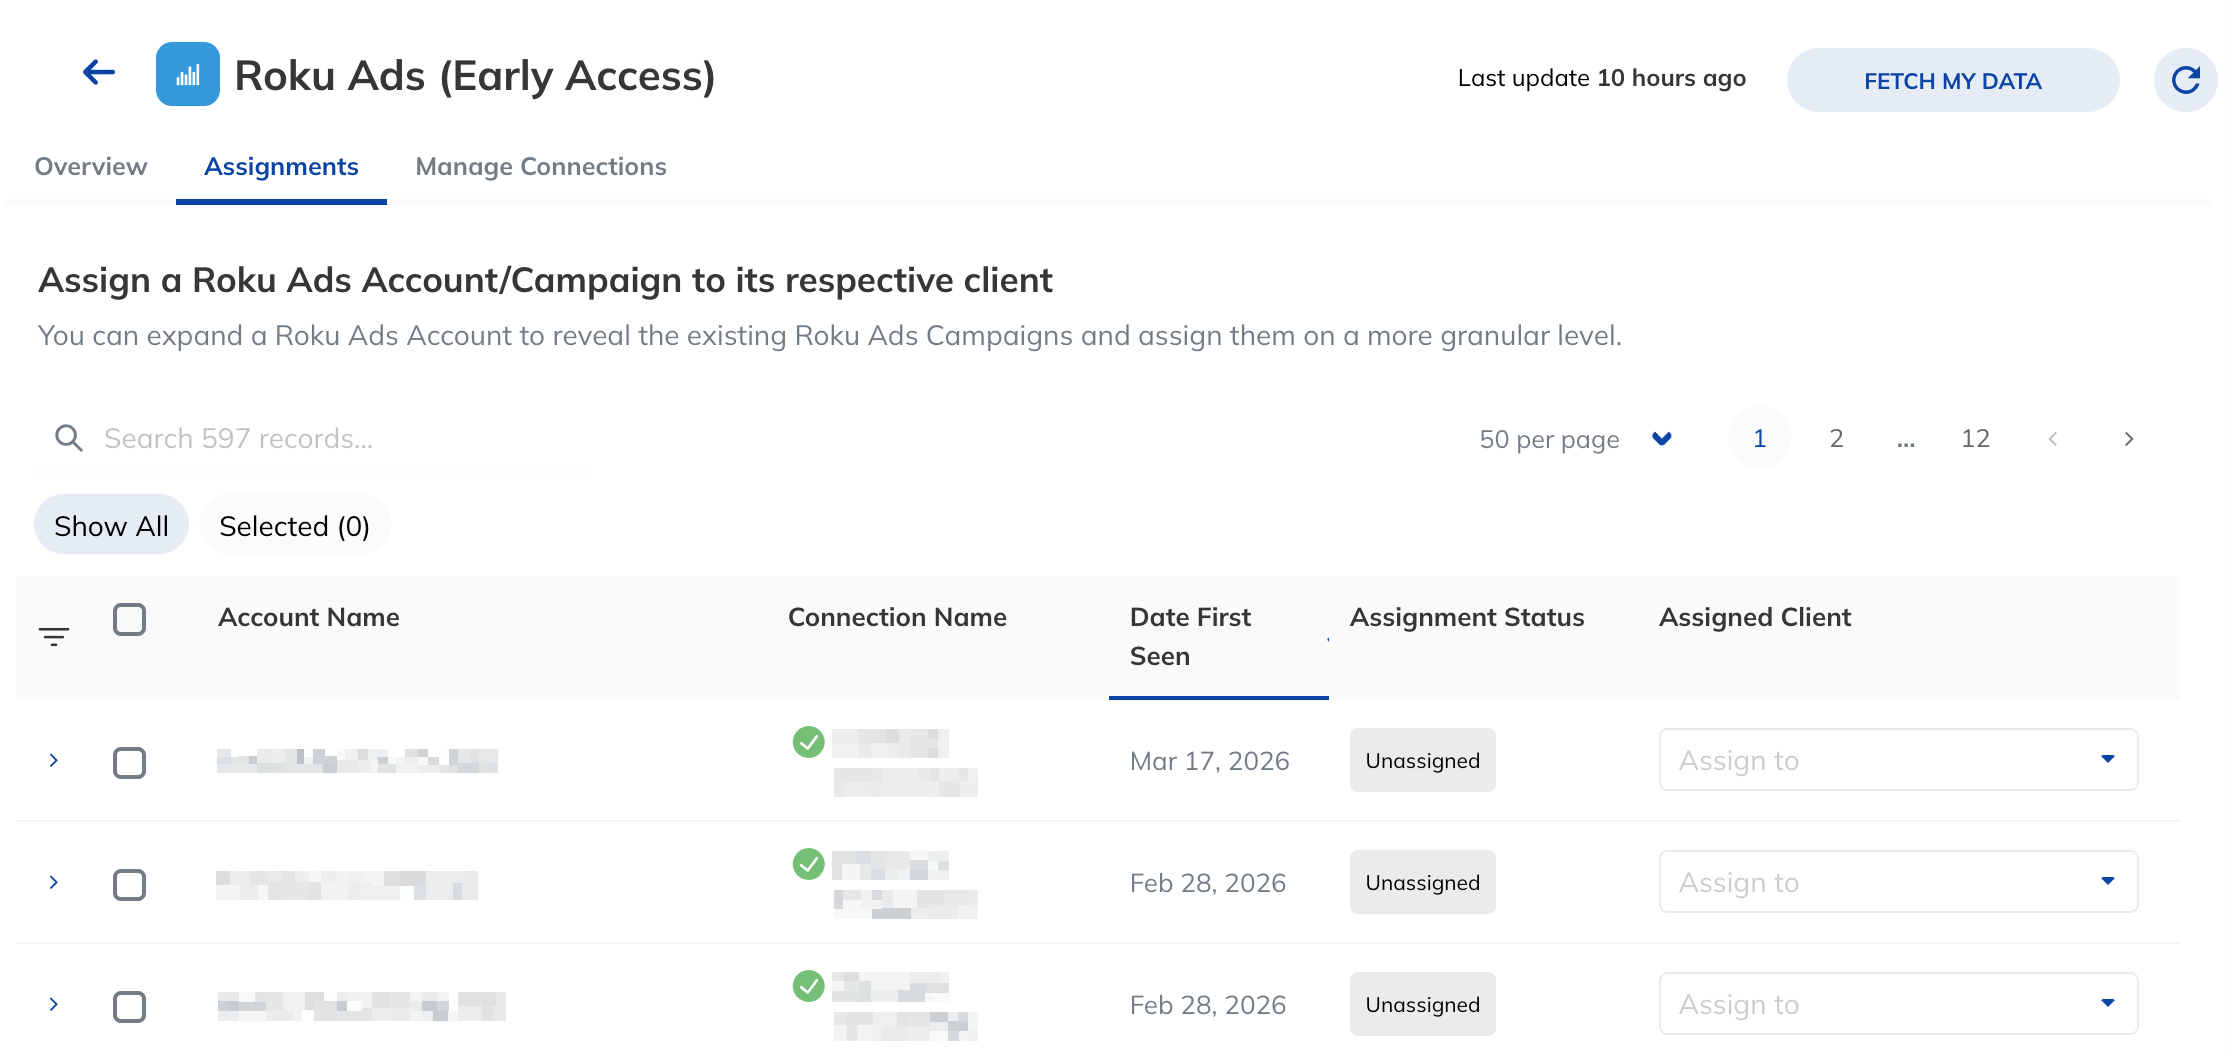The image size is (2232, 1056).
Task: Go to page 2
Action: click(x=1836, y=438)
